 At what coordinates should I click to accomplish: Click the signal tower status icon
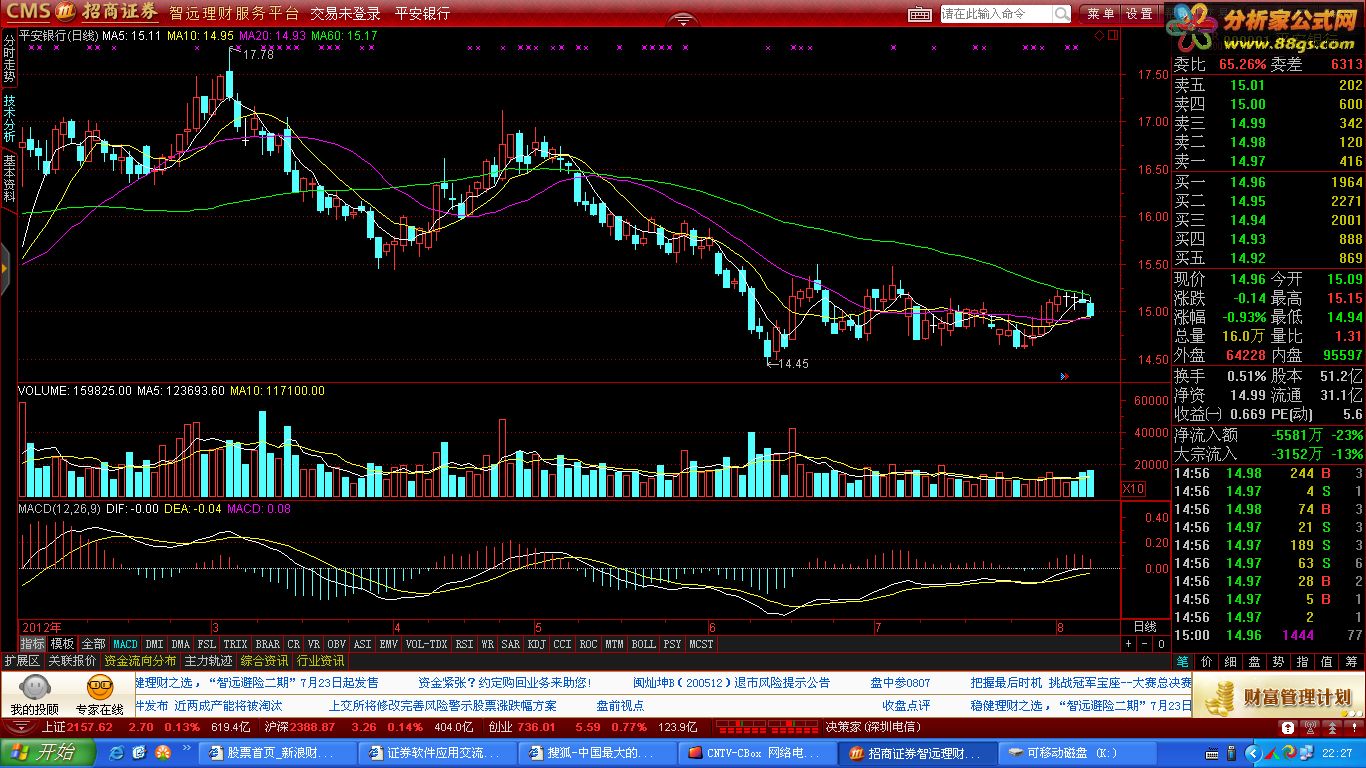[1310, 727]
